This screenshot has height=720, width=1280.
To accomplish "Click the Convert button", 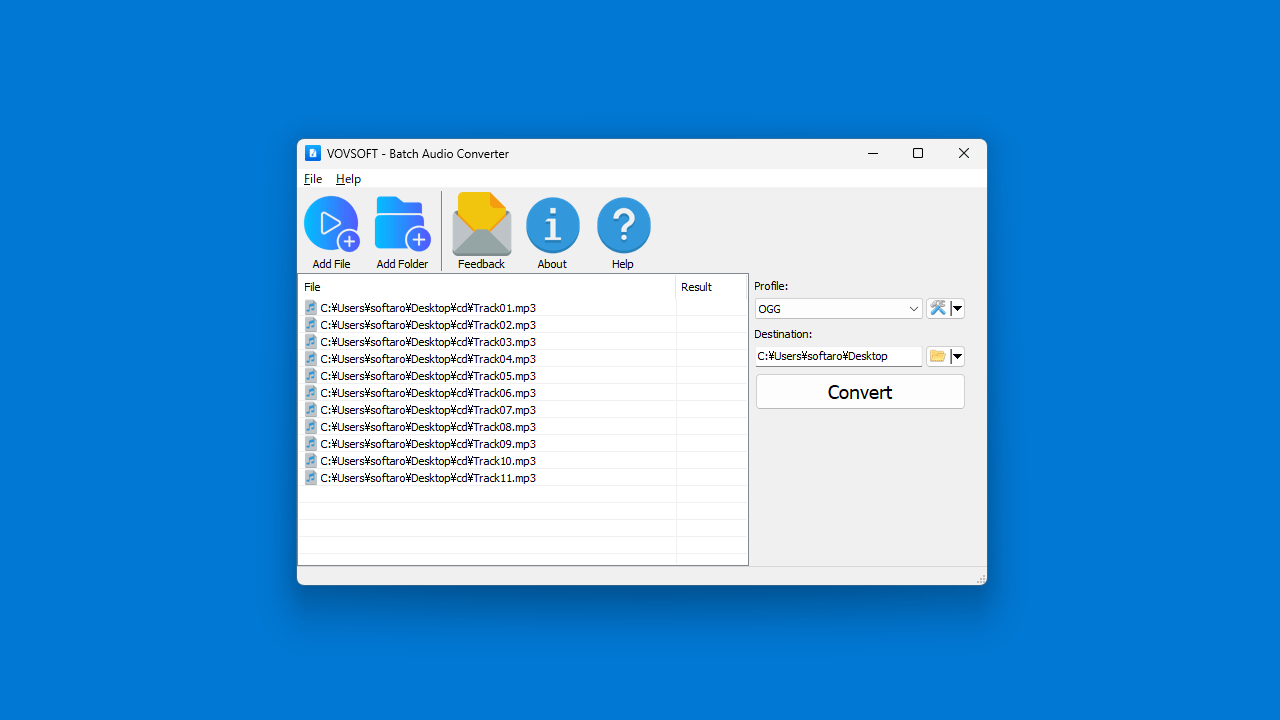I will pos(860,392).
